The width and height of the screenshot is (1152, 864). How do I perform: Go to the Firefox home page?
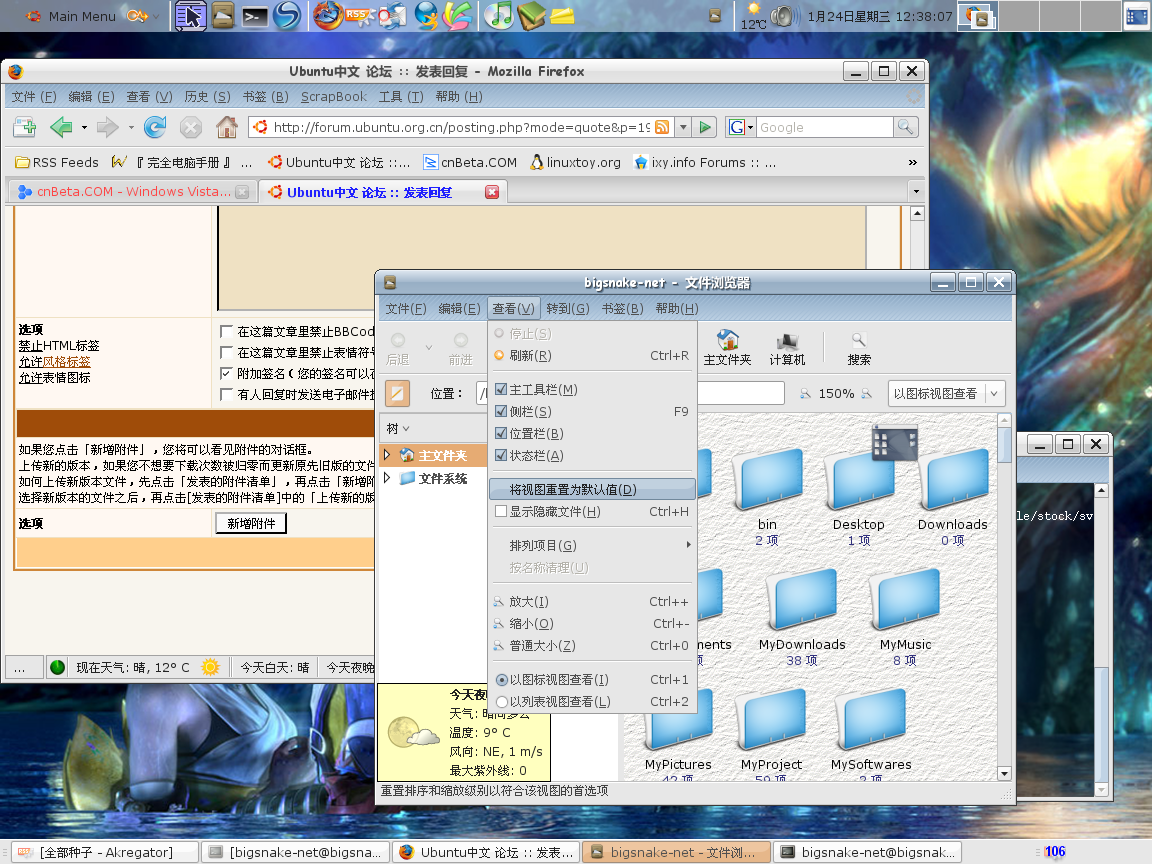click(x=227, y=127)
